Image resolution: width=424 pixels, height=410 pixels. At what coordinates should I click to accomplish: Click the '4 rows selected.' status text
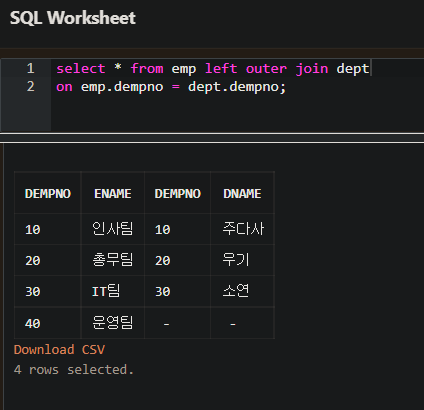(74, 370)
